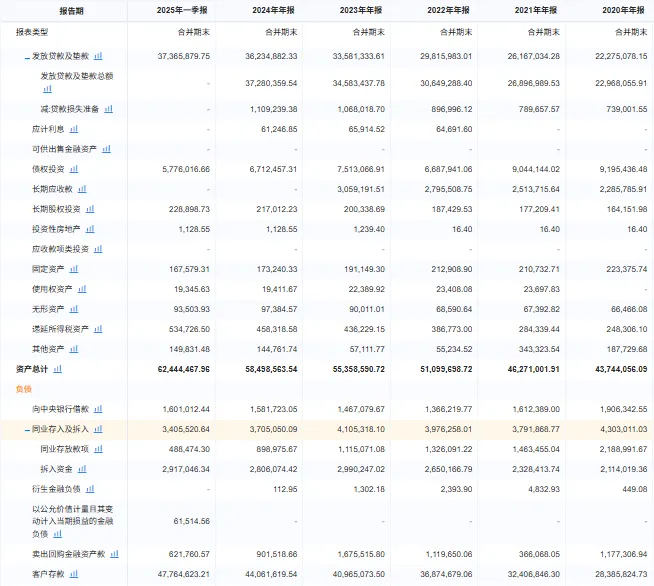
Task: Select central bank borrowing 1,601,012.44
Action: point(186,410)
